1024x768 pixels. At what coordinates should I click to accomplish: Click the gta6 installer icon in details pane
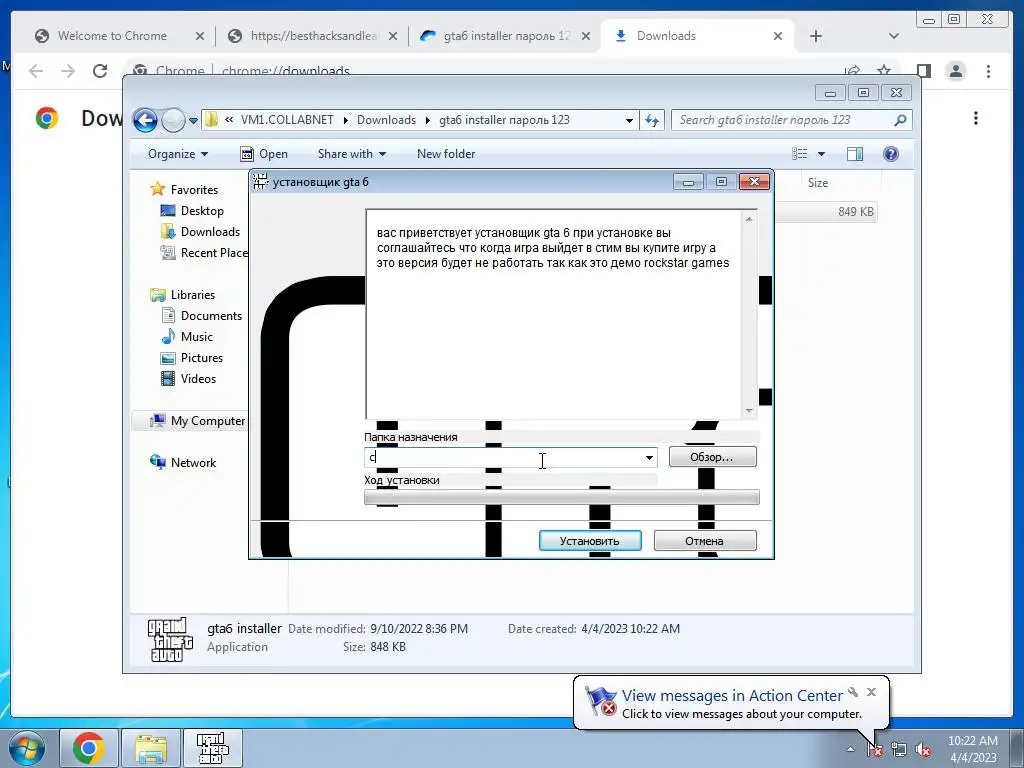pyautogui.click(x=170, y=639)
